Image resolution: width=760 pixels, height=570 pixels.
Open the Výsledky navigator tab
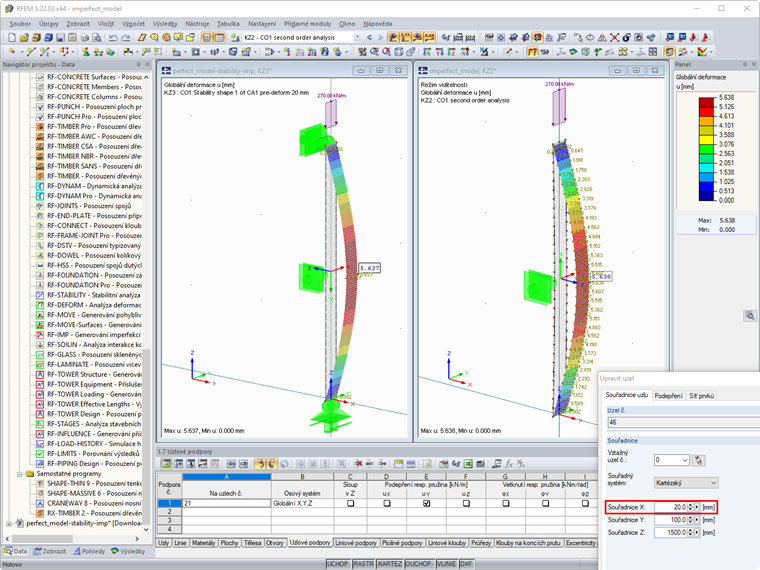coord(128,551)
